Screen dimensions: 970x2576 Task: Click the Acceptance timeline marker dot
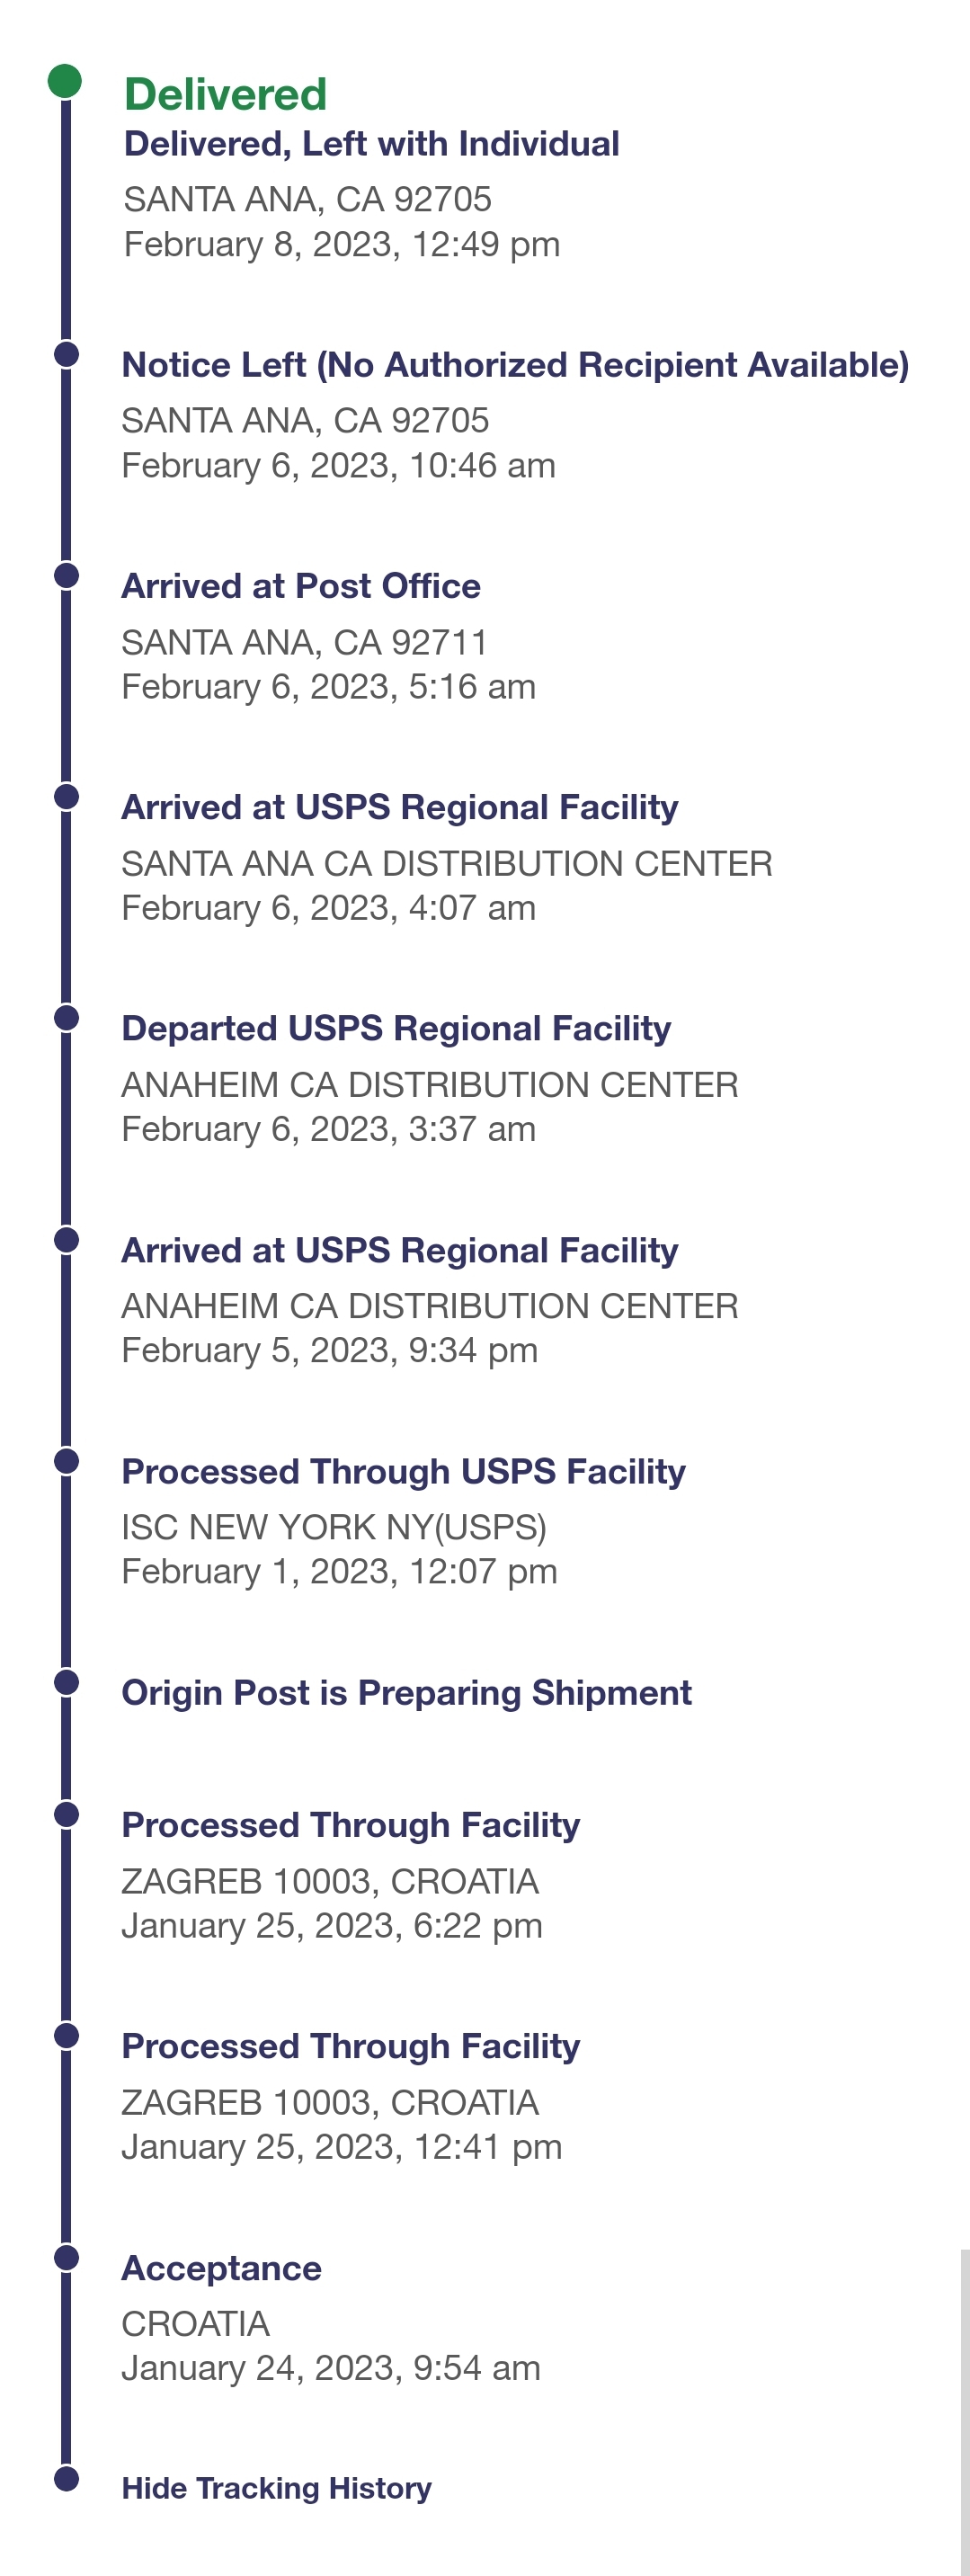[66, 2257]
